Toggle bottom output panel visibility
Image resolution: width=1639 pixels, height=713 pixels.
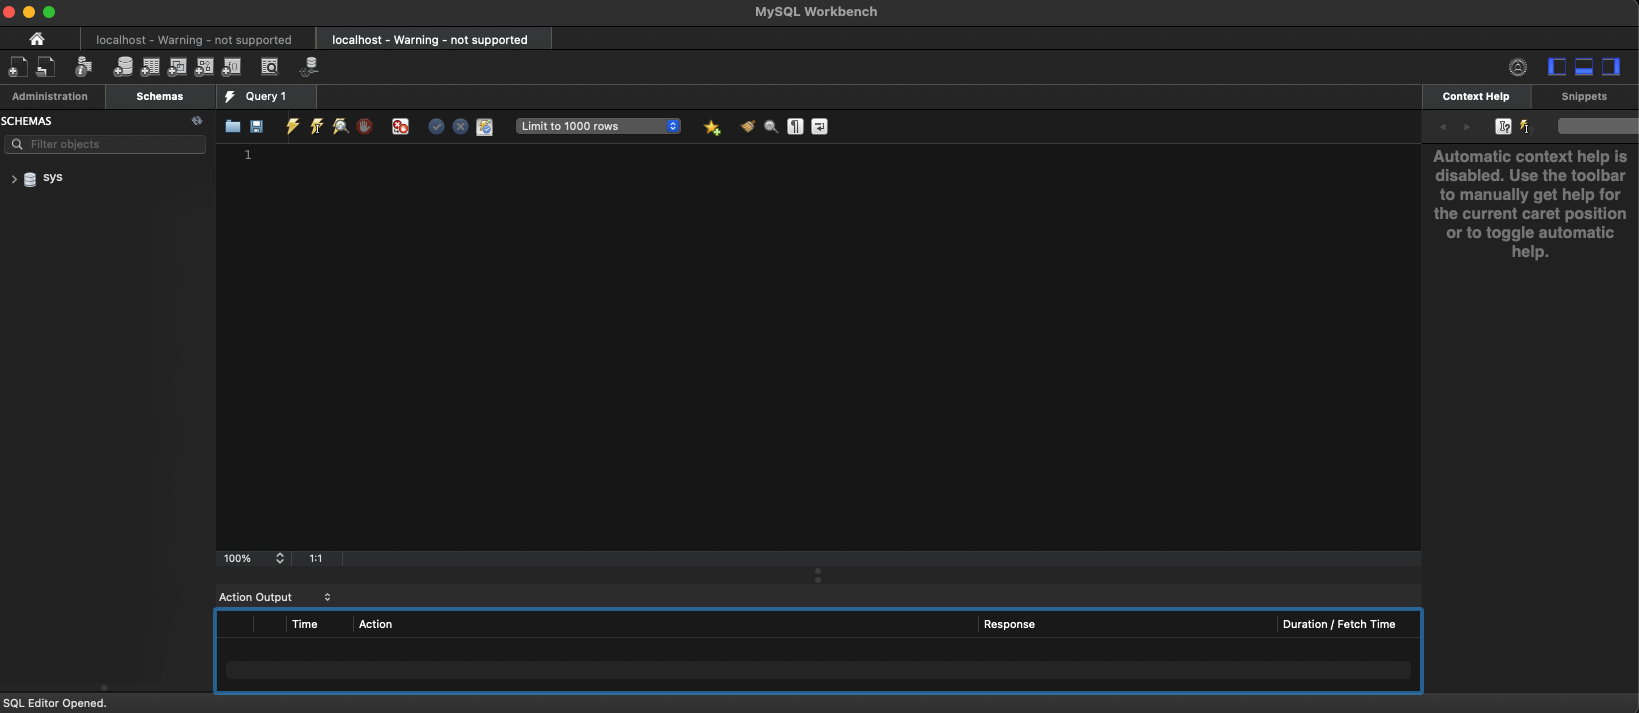tap(1584, 67)
